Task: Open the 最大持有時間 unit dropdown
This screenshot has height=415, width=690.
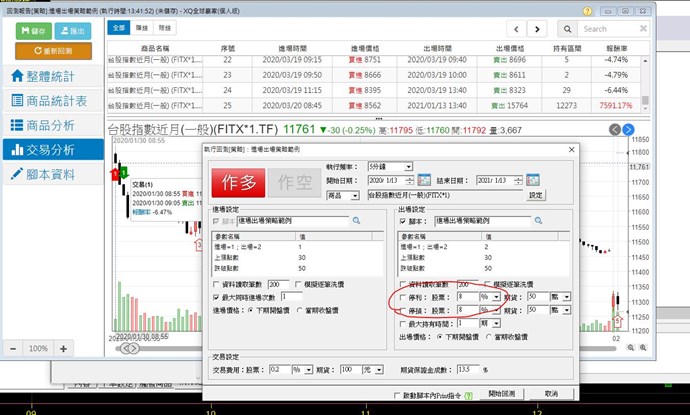Action: (x=496, y=324)
